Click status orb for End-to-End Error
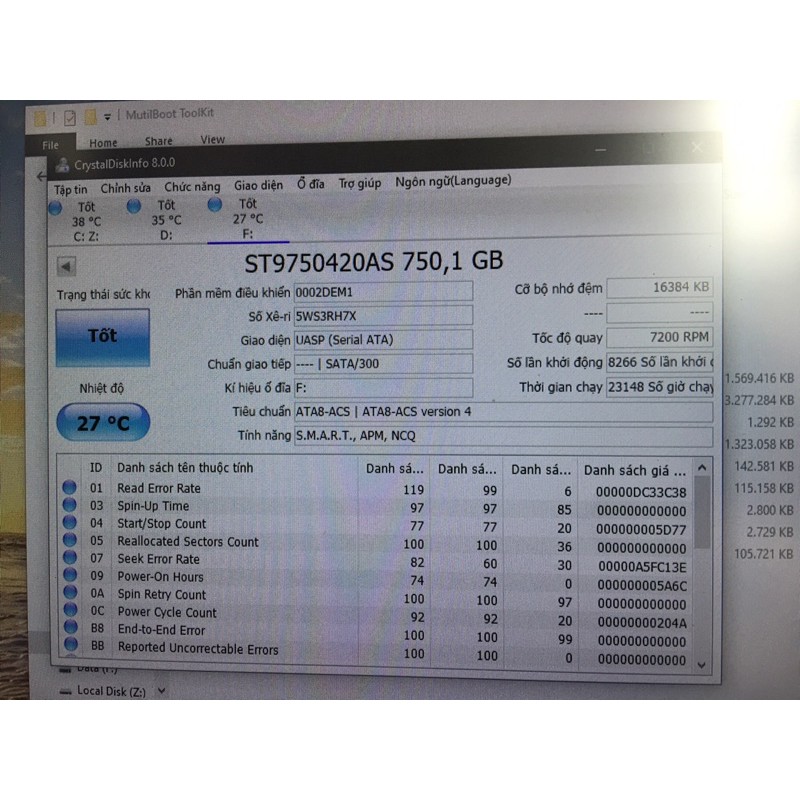This screenshot has height=800, width=800. pyautogui.click(x=71, y=627)
